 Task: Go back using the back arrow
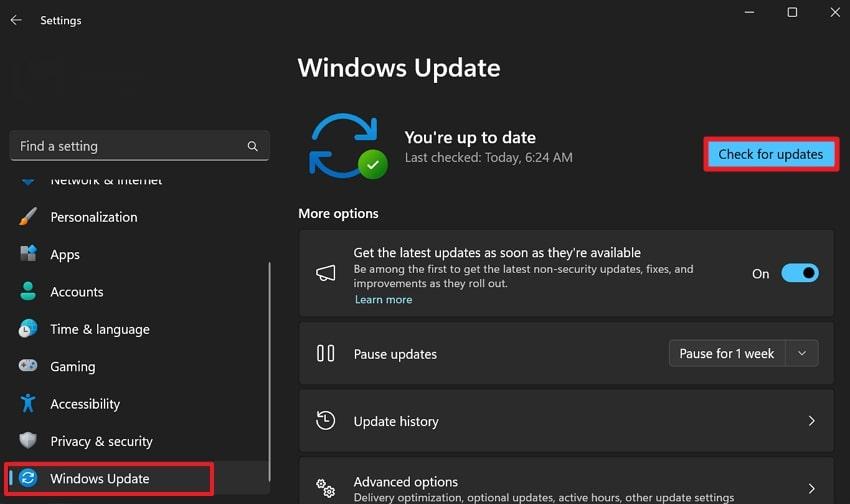pos(16,20)
